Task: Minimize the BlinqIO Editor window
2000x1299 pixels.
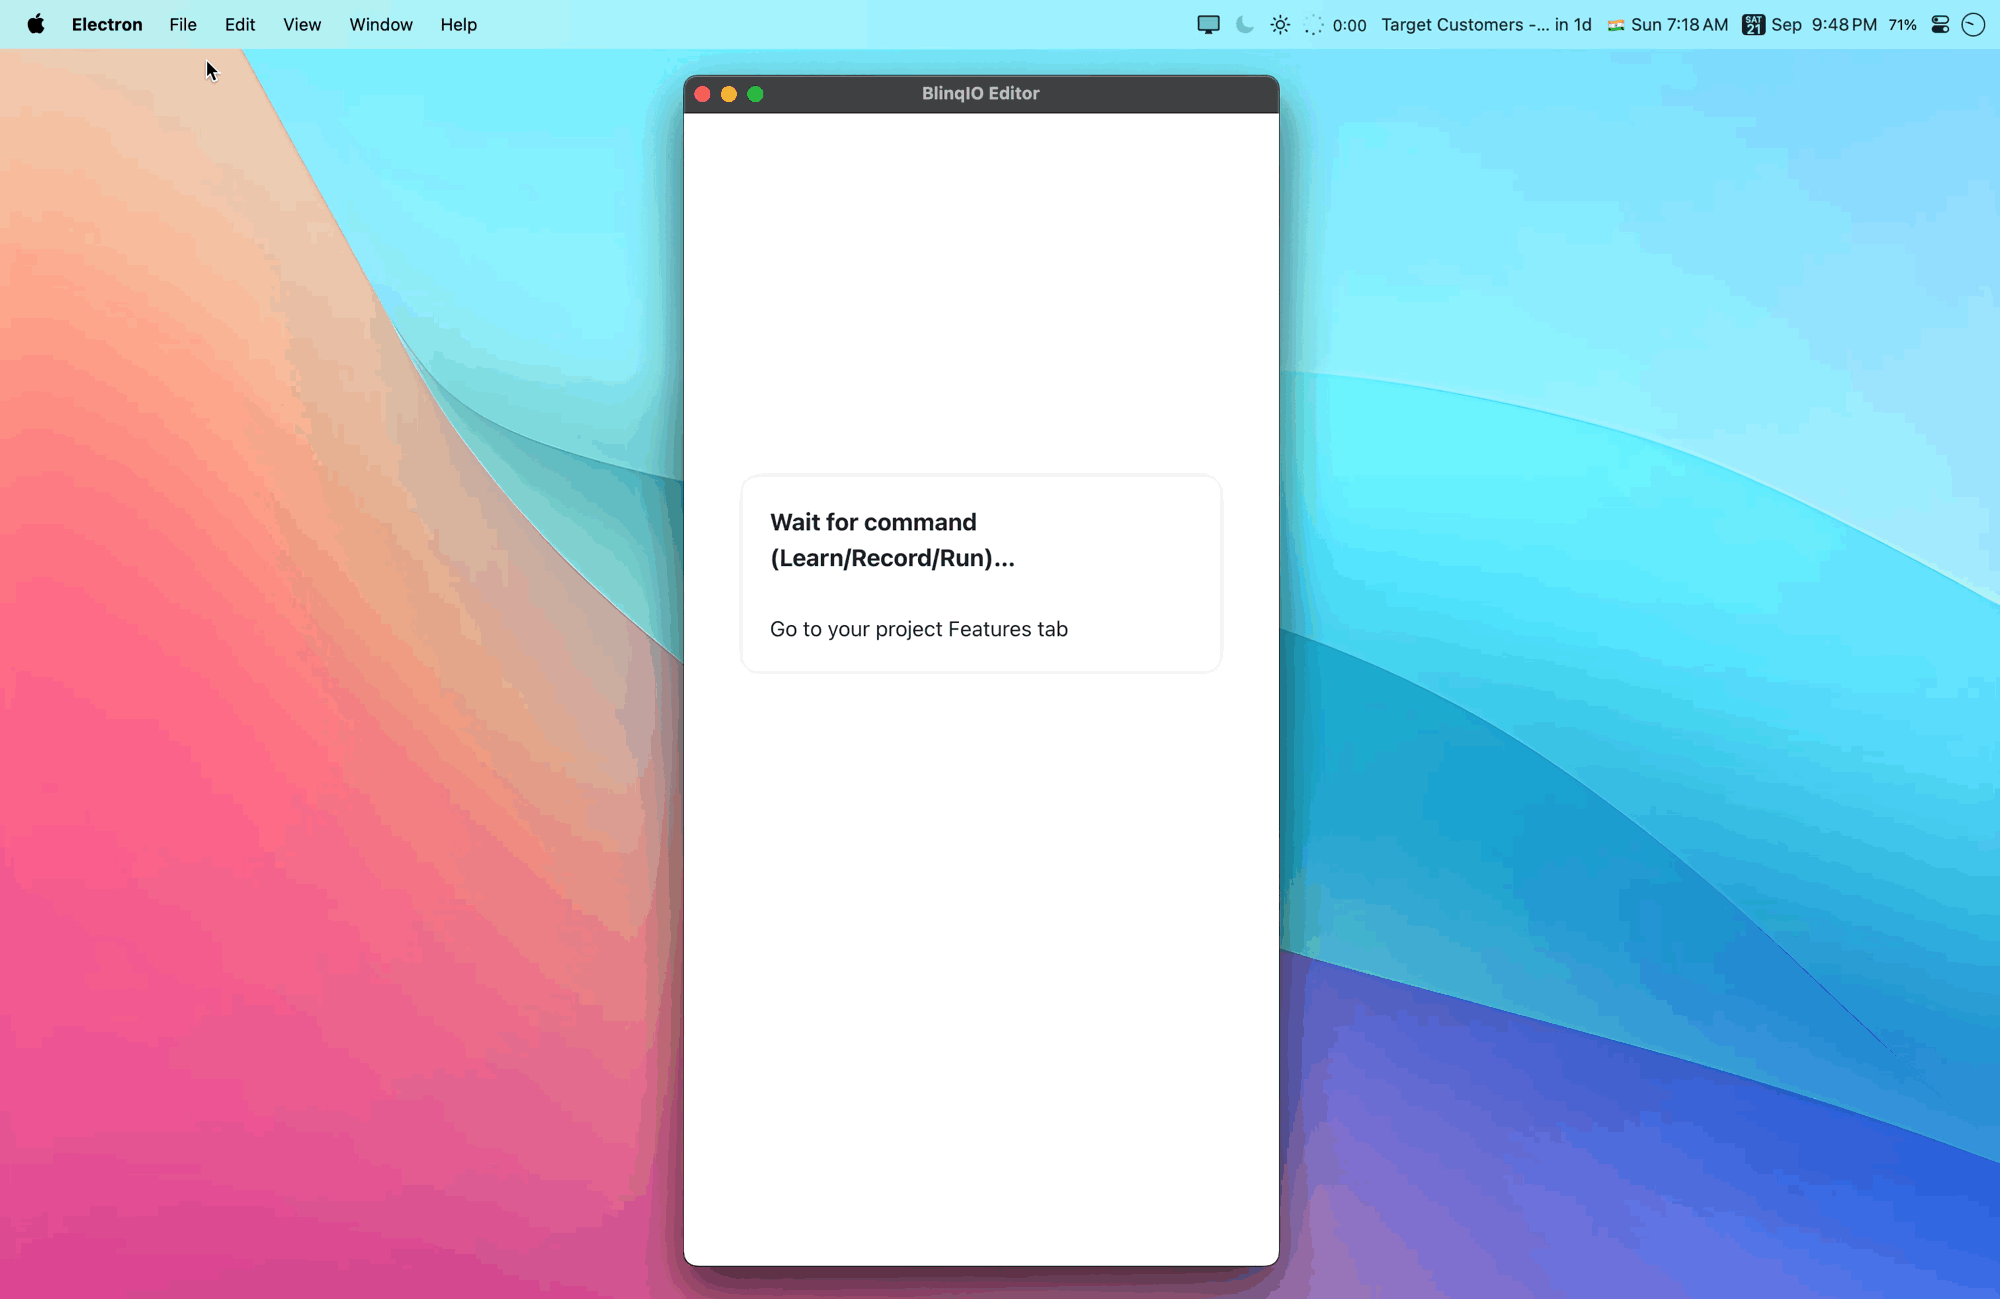Action: [x=729, y=94]
